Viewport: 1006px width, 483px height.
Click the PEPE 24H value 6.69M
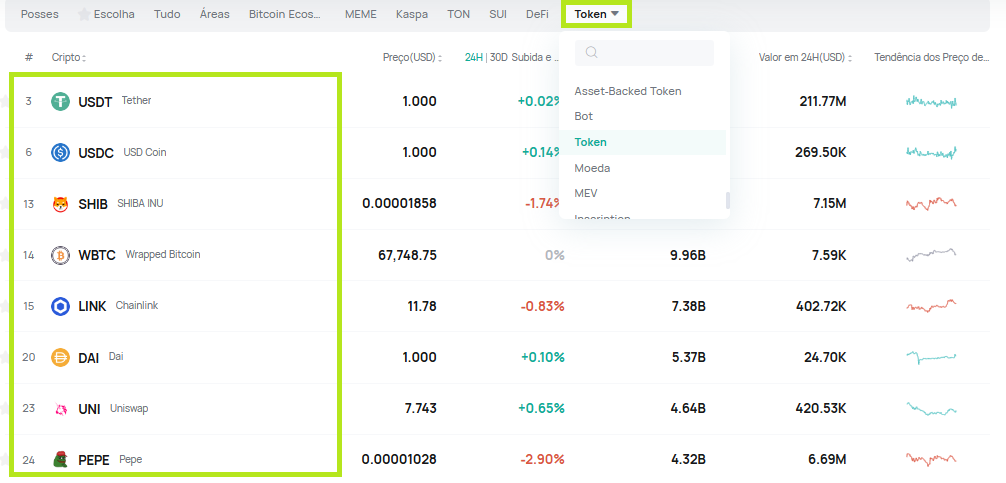coord(828,459)
